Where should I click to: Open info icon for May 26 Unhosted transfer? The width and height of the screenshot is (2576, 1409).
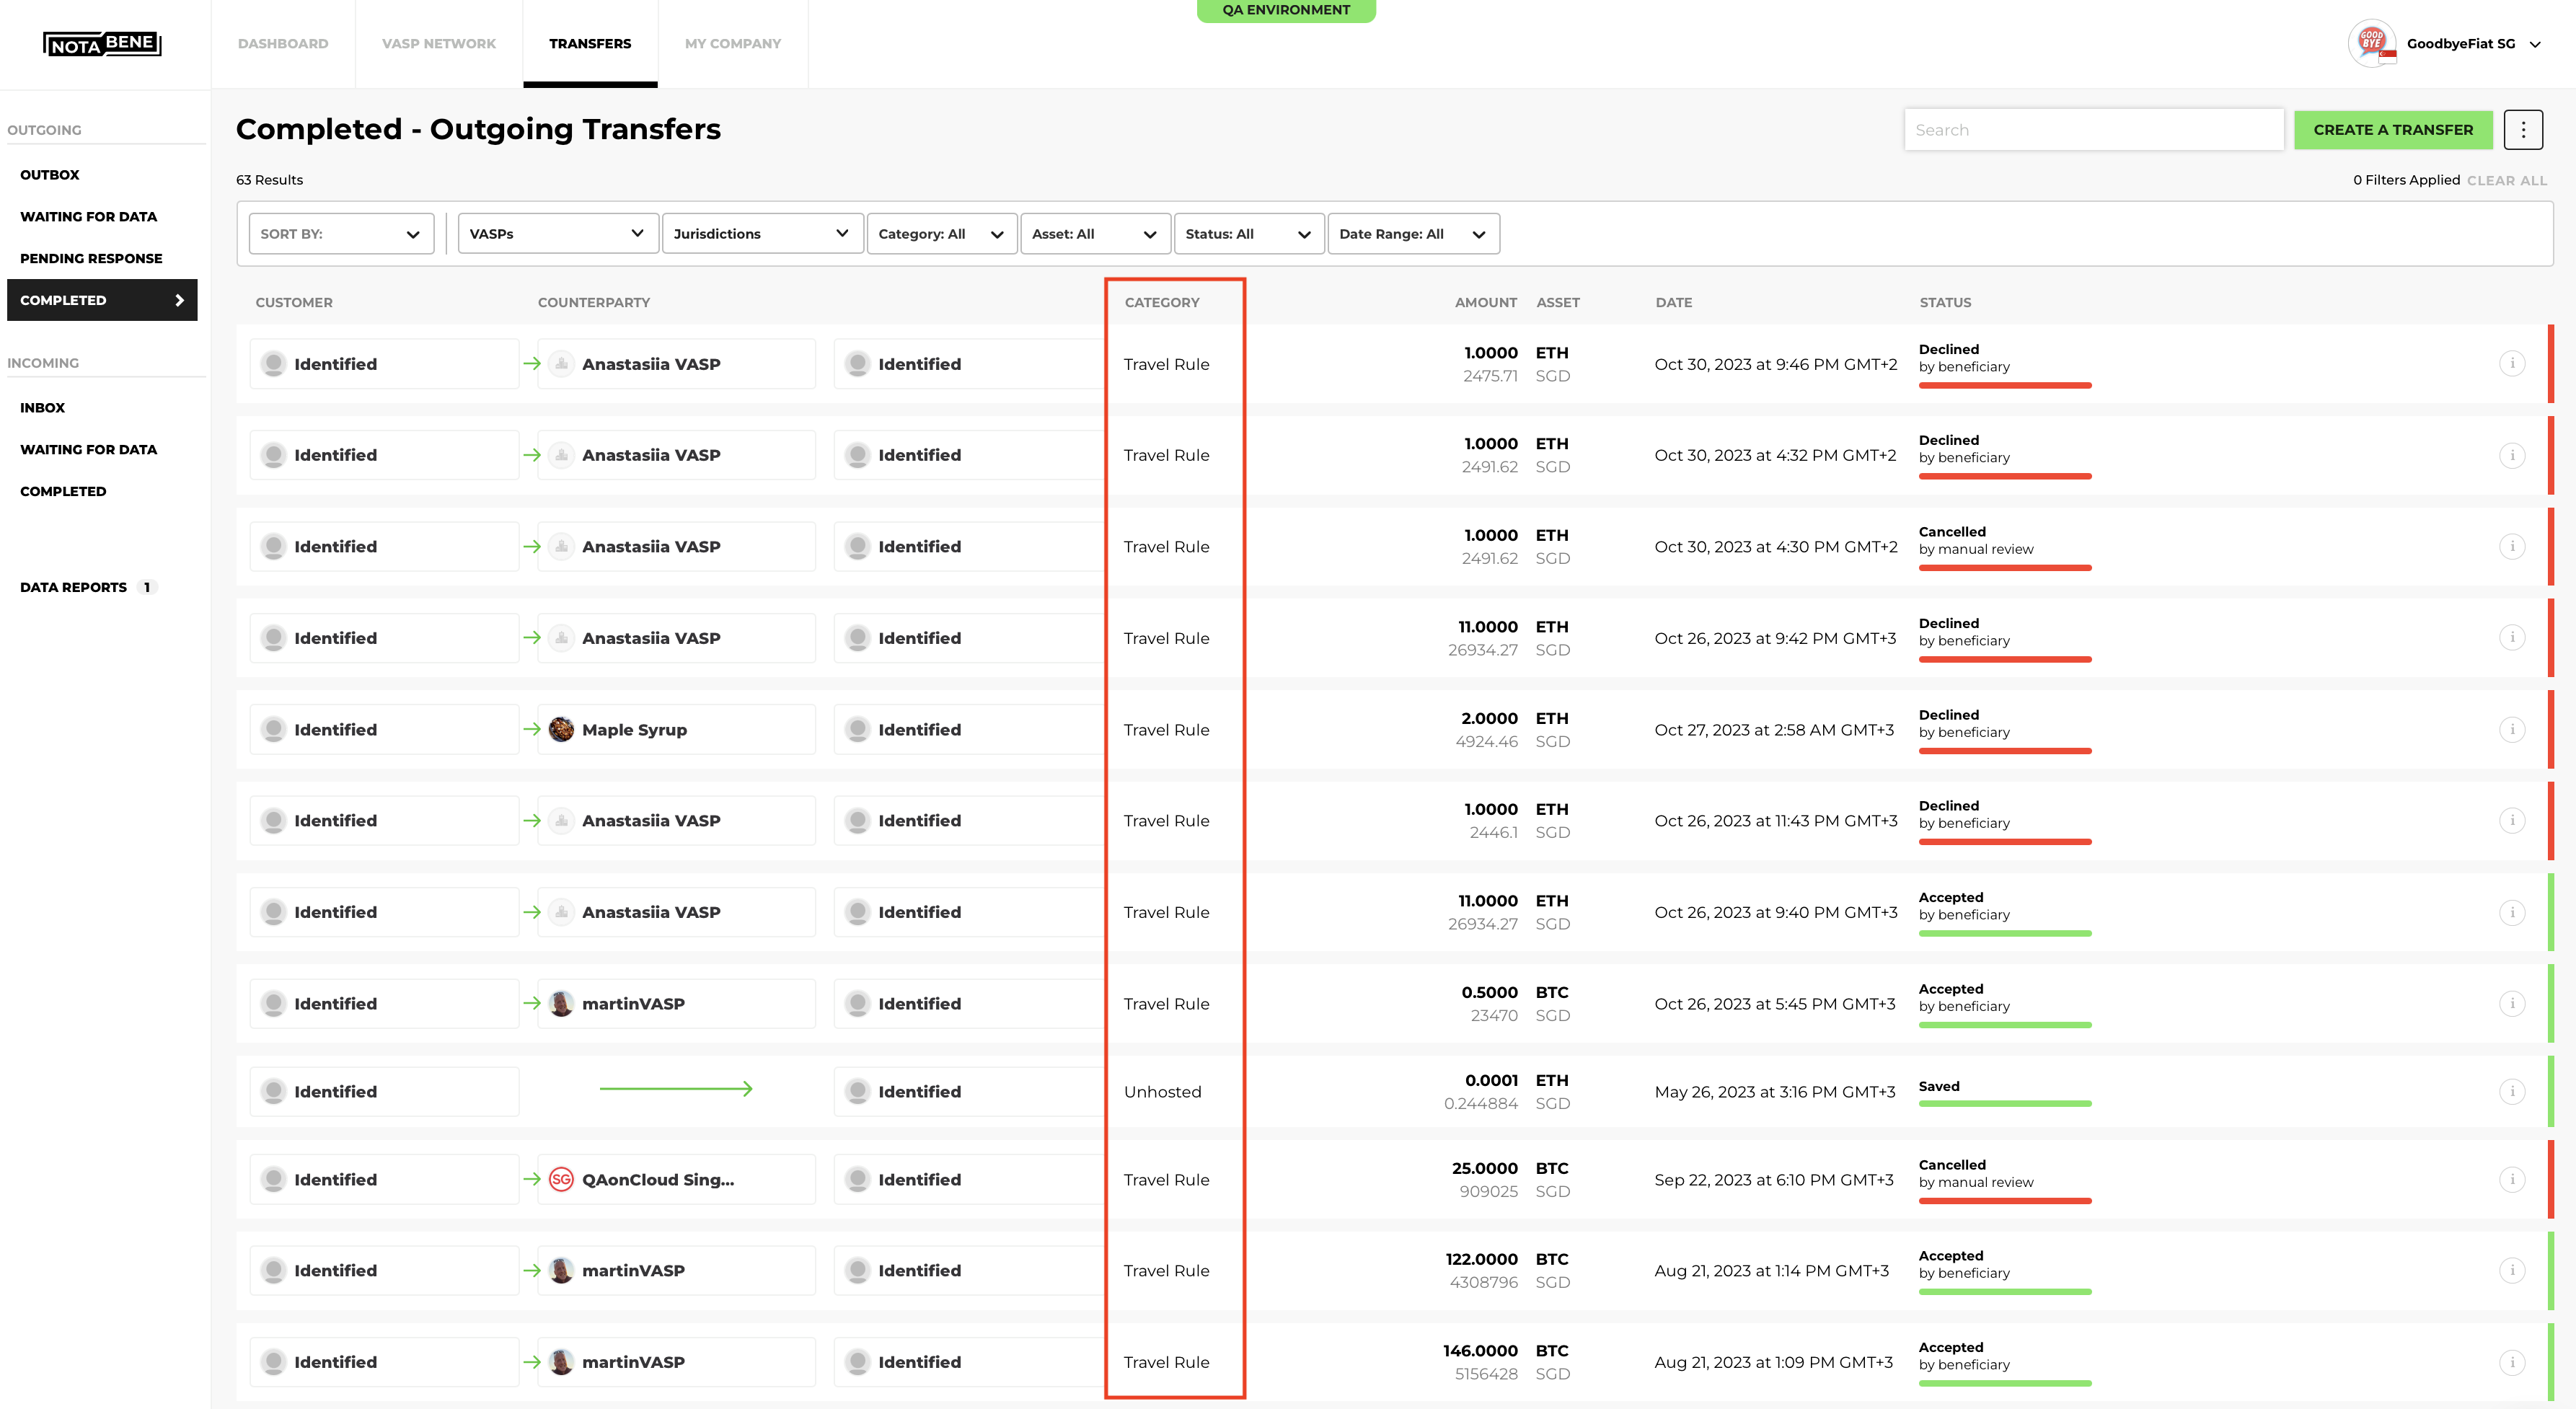[2512, 1091]
